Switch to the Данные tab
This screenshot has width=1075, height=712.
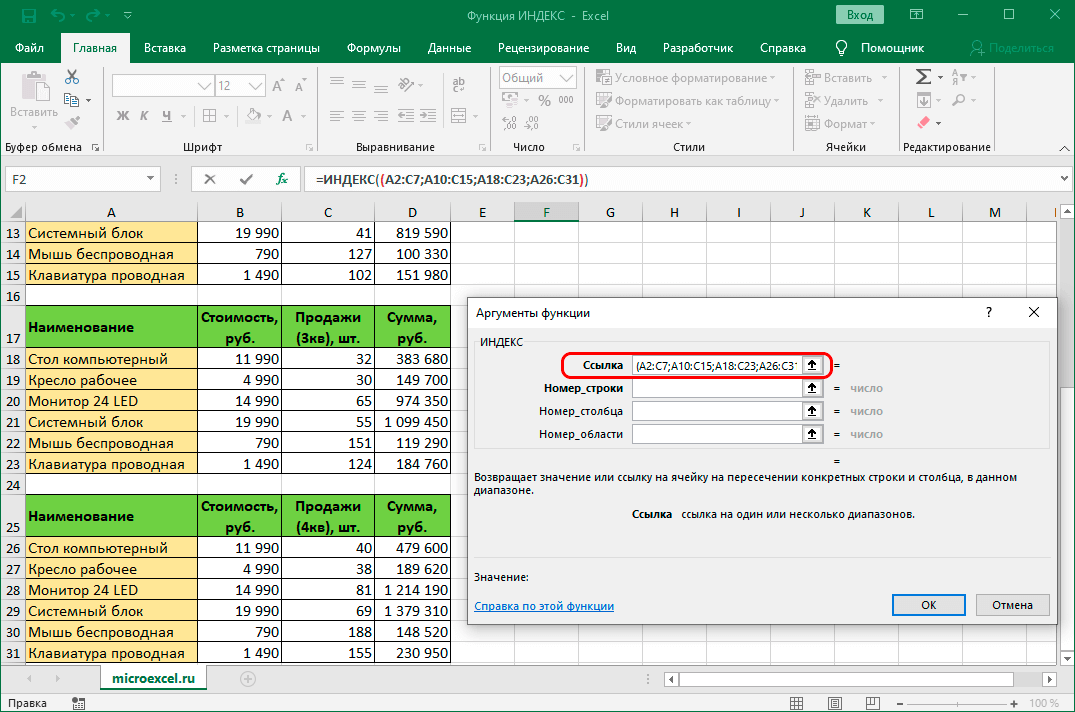point(449,48)
